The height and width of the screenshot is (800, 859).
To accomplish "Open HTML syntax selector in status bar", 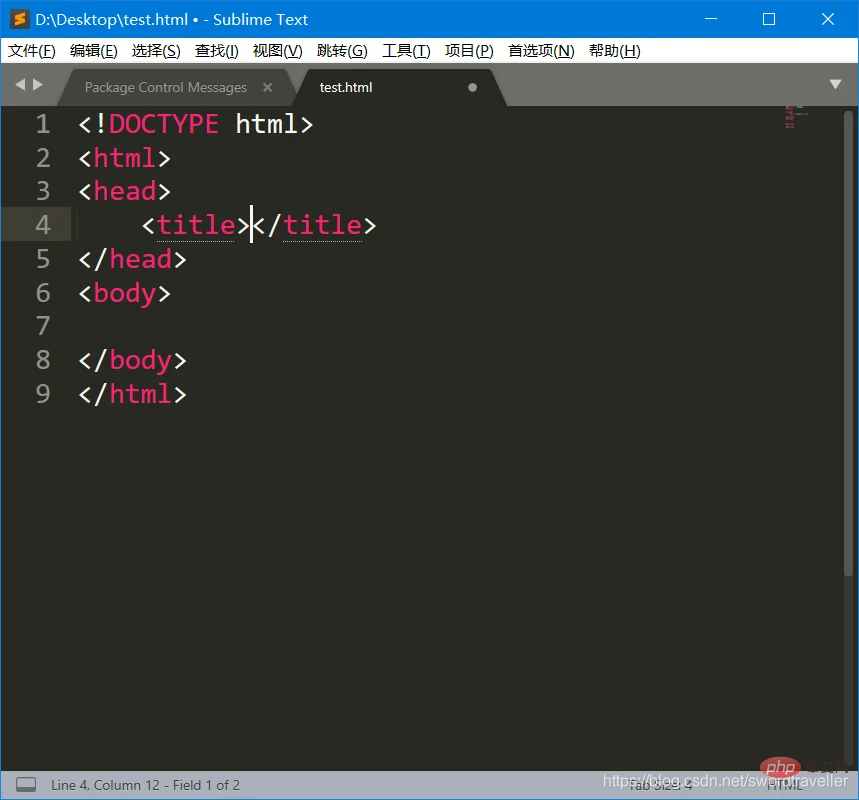I will pyautogui.click(x=784, y=785).
